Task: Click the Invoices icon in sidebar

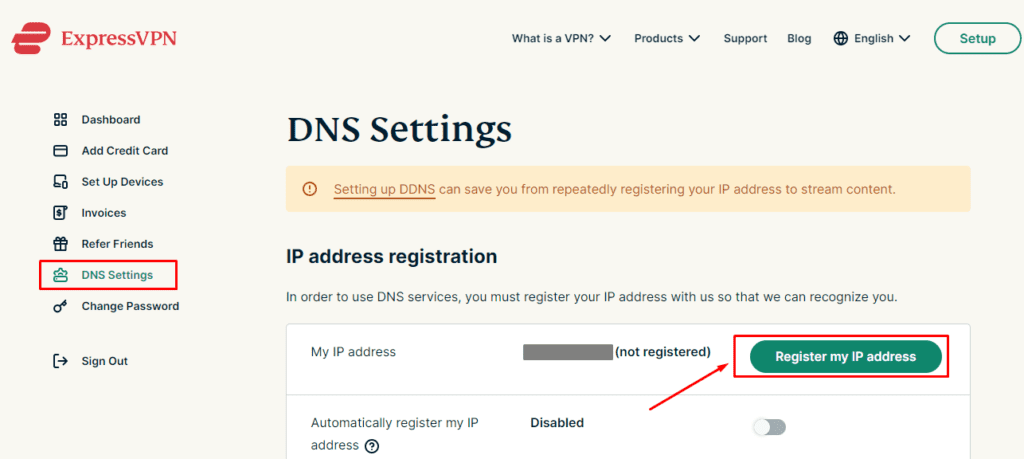Action: point(60,213)
